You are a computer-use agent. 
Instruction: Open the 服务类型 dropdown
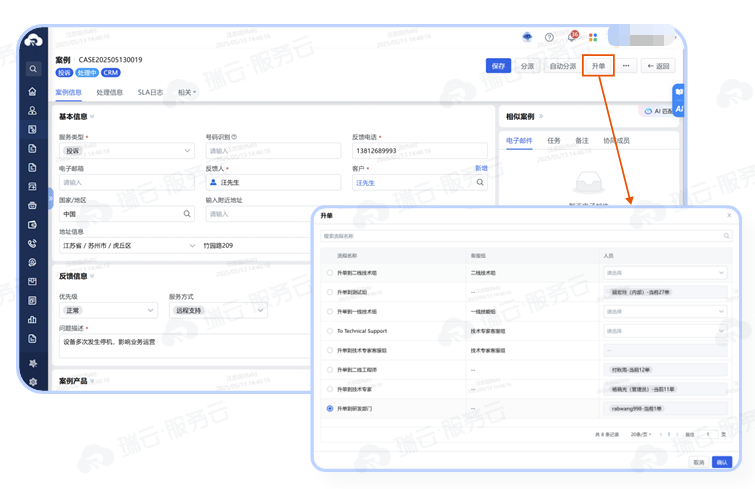(127, 151)
